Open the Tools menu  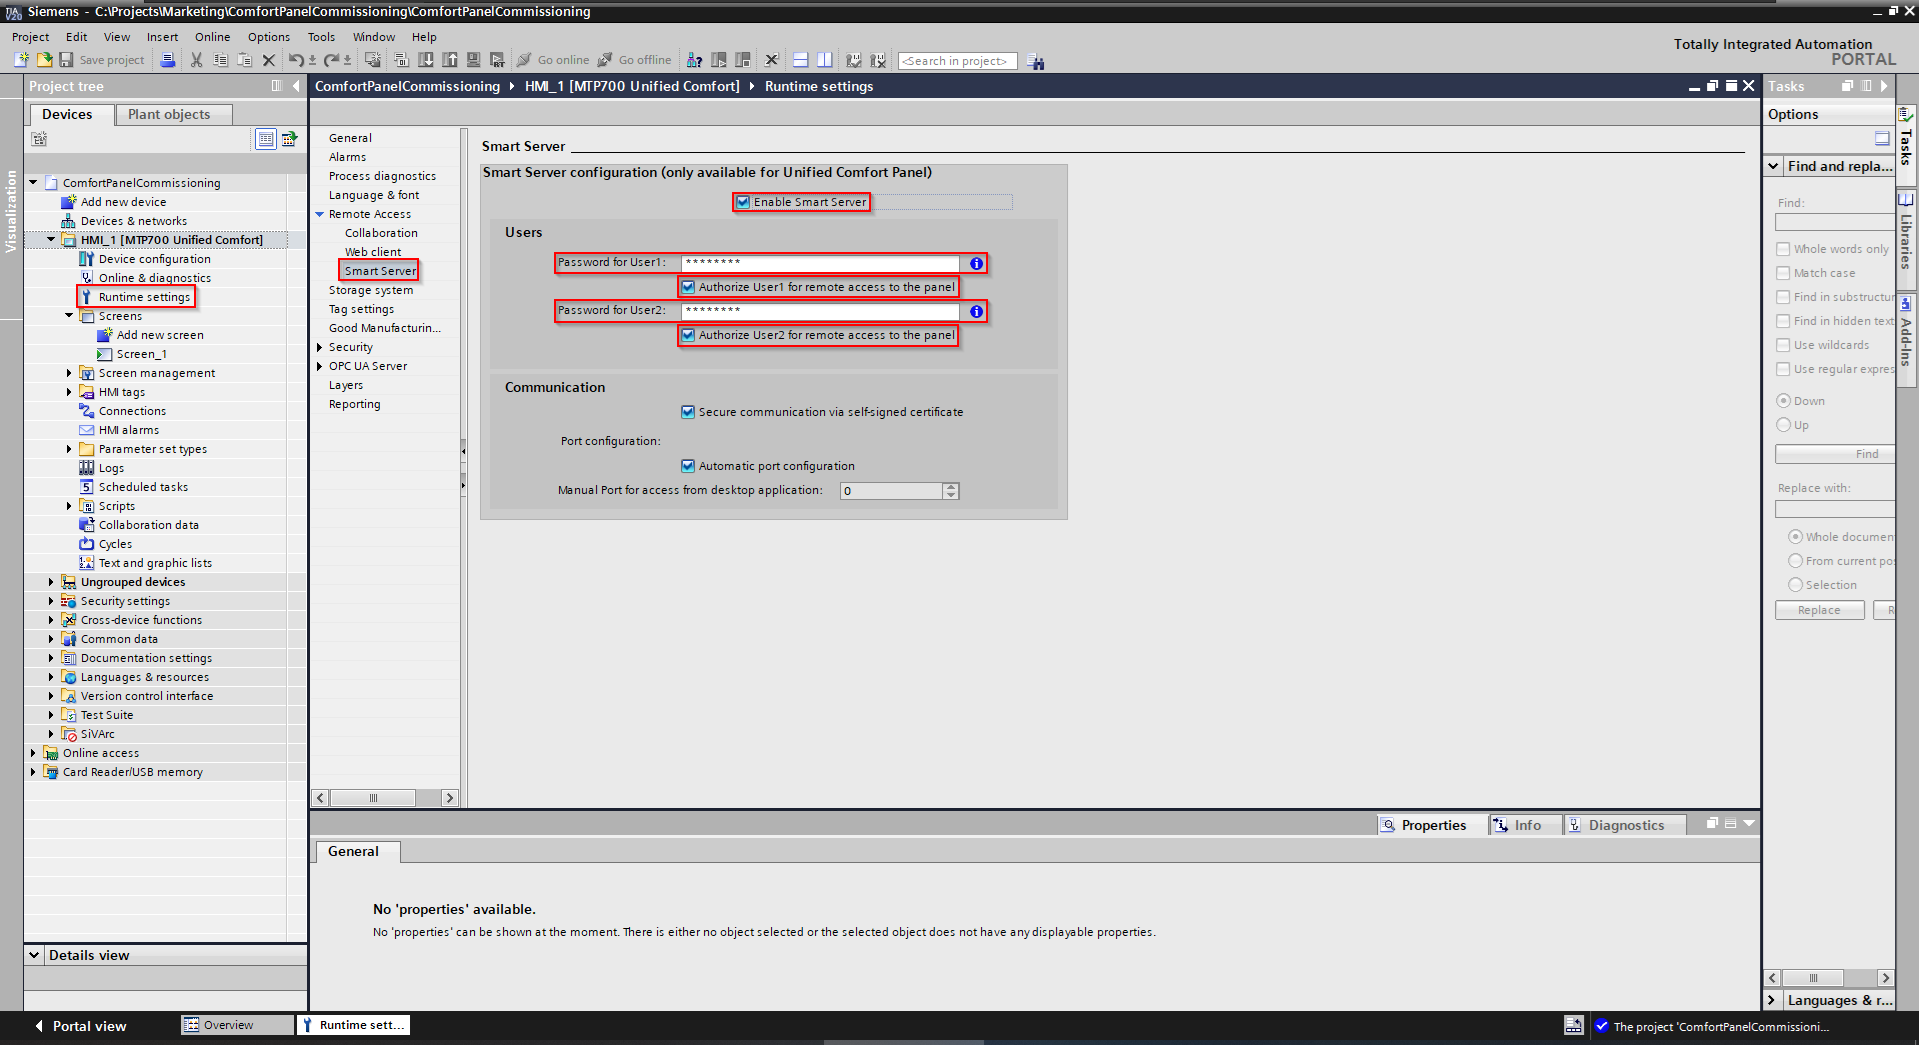[321, 37]
